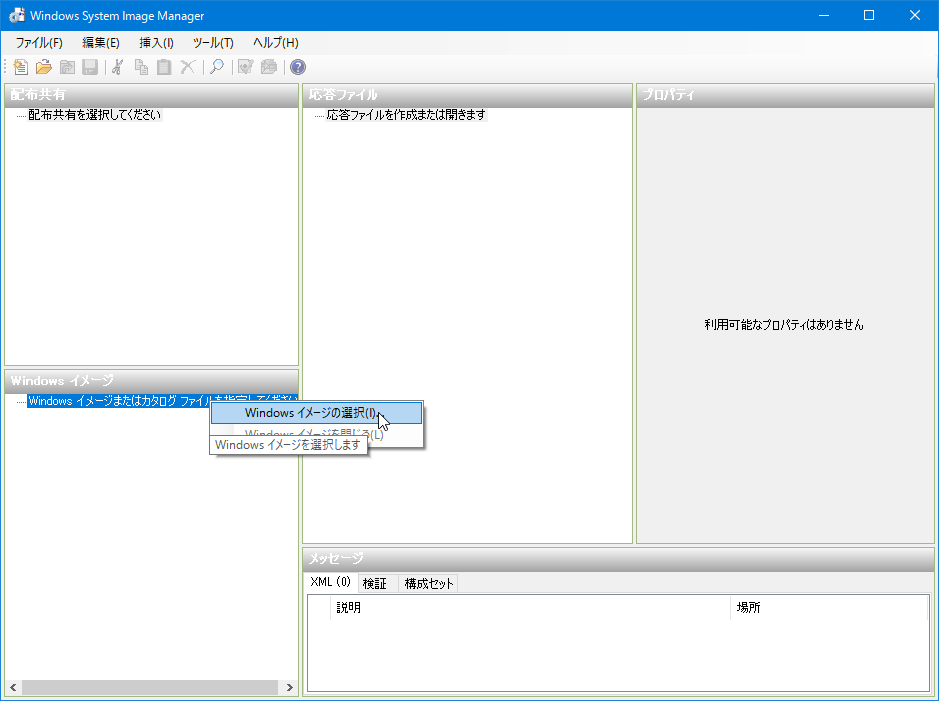Screen dimensions: 939x701
Task: Open the ヘルプ(H) menu
Action: tap(275, 43)
